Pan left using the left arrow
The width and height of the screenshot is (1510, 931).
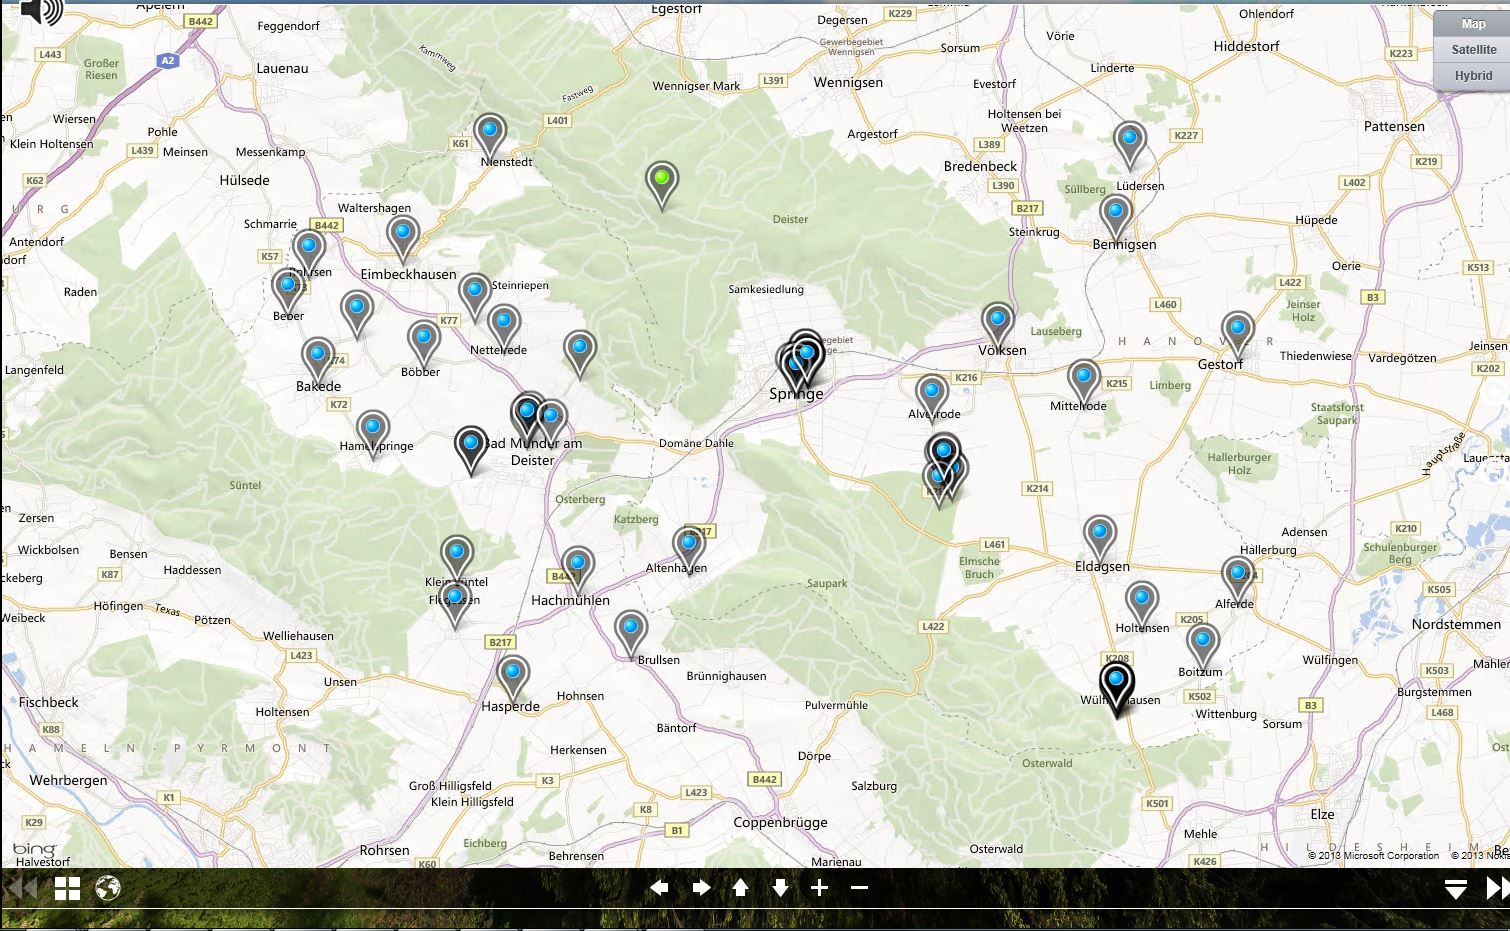(x=659, y=888)
